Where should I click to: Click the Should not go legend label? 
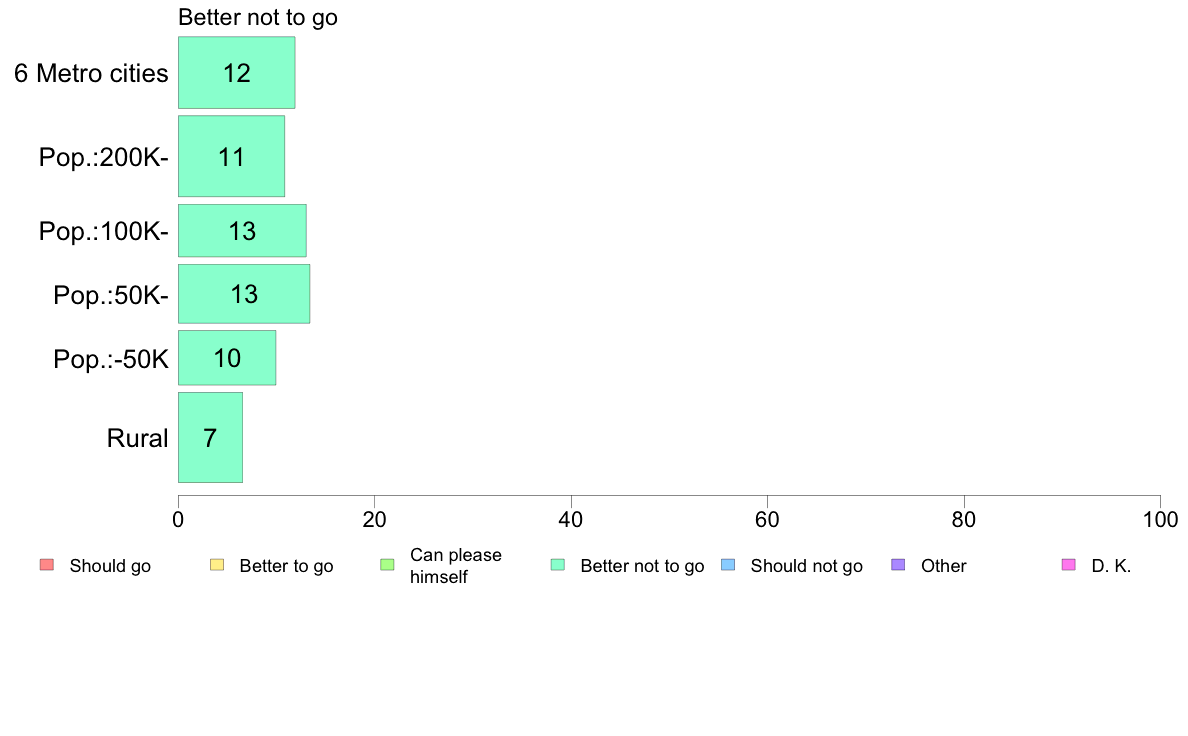806,566
